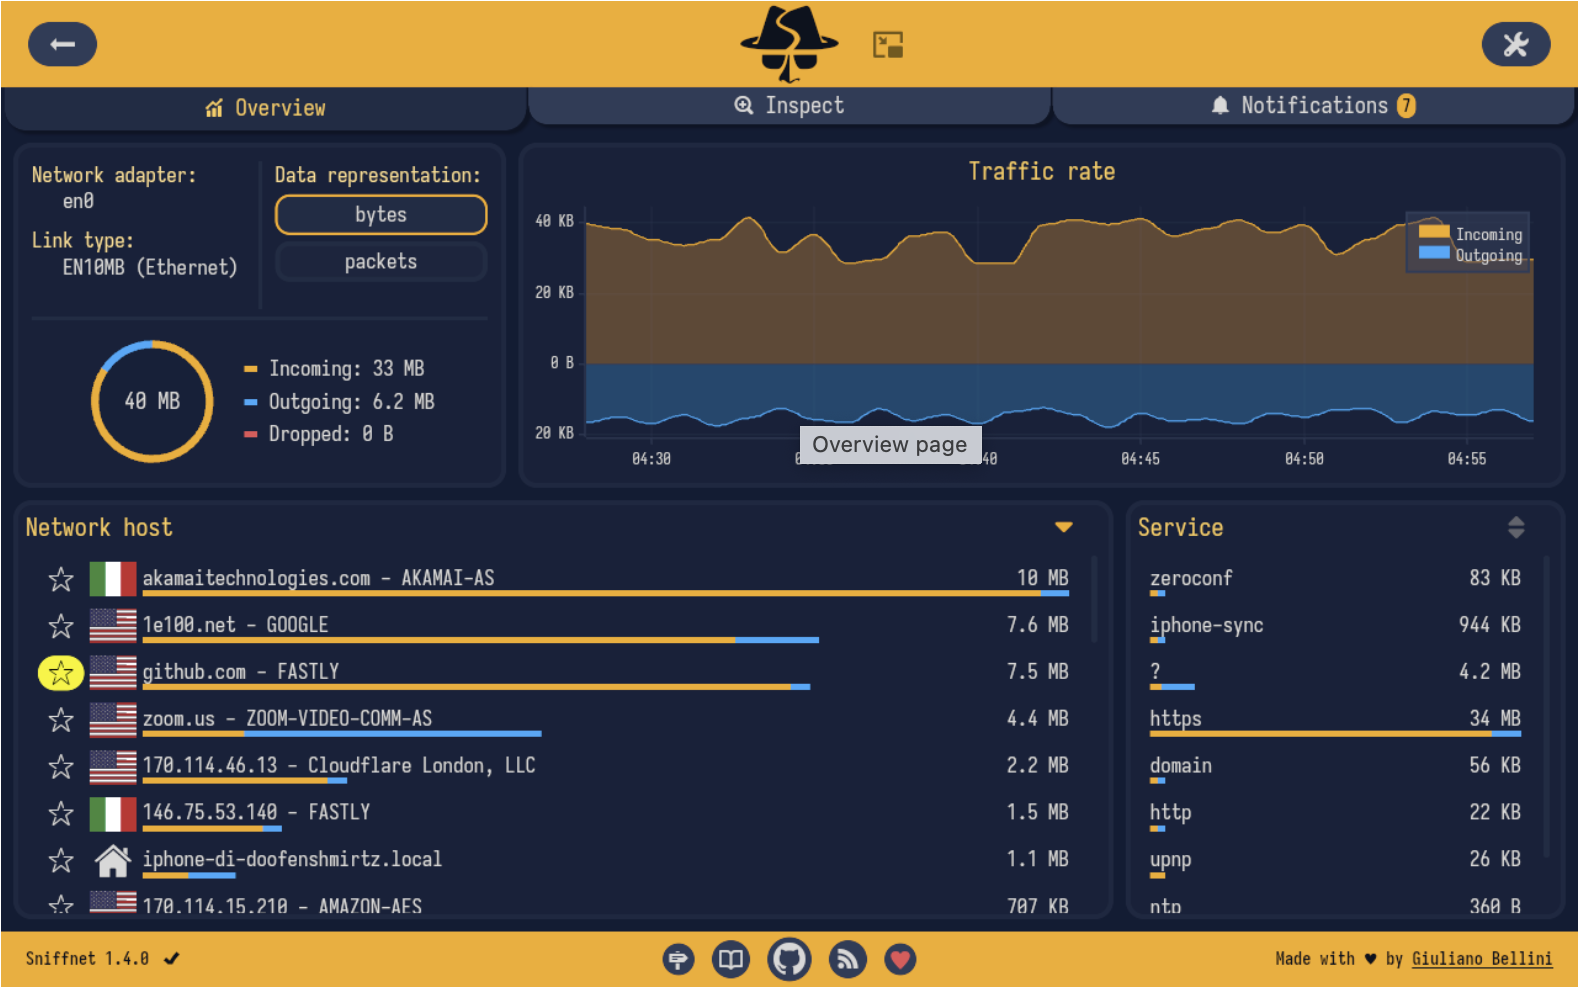The width and height of the screenshot is (1582, 990).
Task: Open settings with the wrench icon
Action: point(1514,44)
